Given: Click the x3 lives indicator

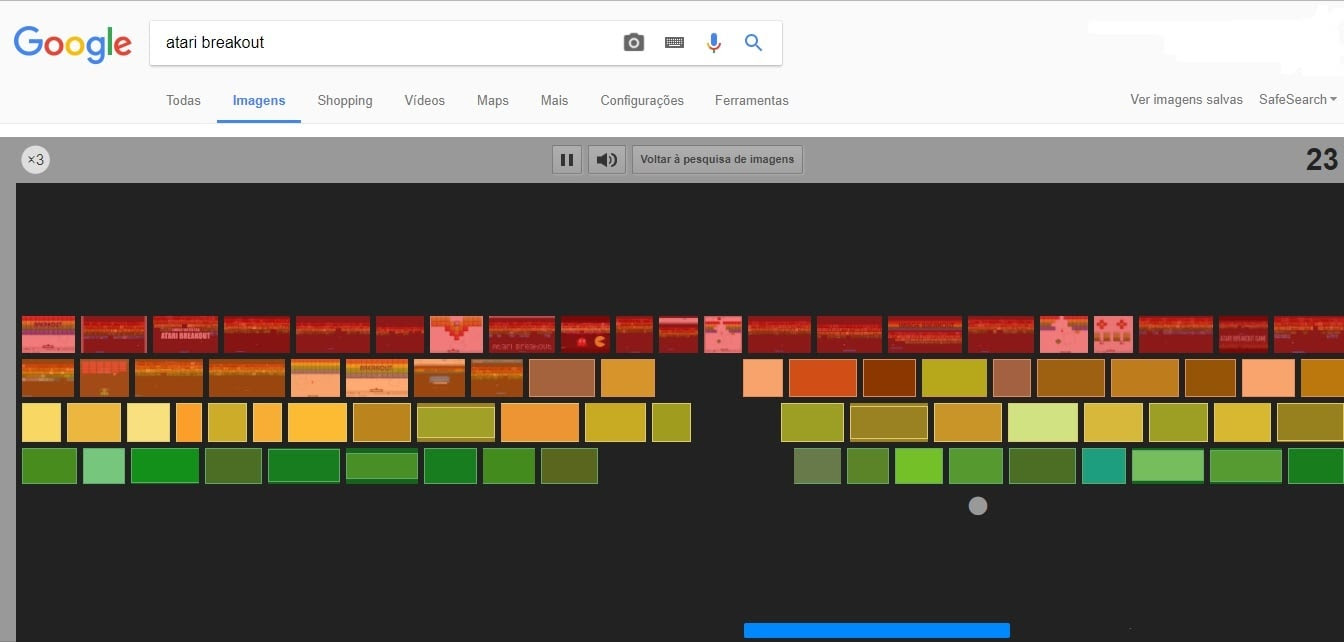Looking at the screenshot, I should tap(35, 159).
